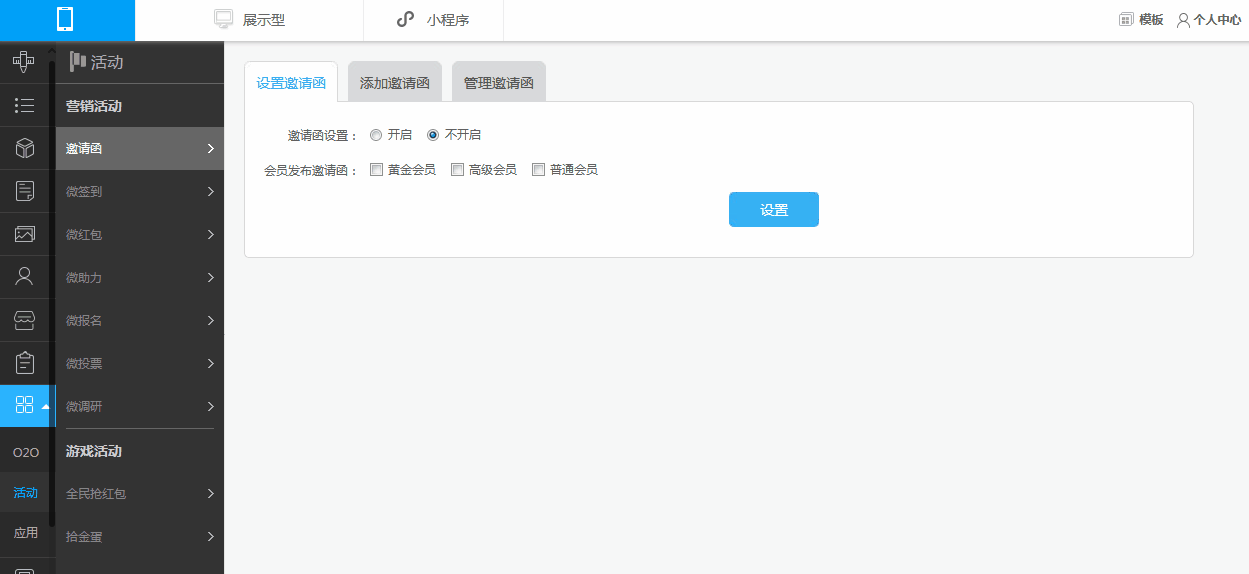Click the highlighted four-squares apps icon
Image resolution: width=1249 pixels, height=574 pixels.
(25, 405)
